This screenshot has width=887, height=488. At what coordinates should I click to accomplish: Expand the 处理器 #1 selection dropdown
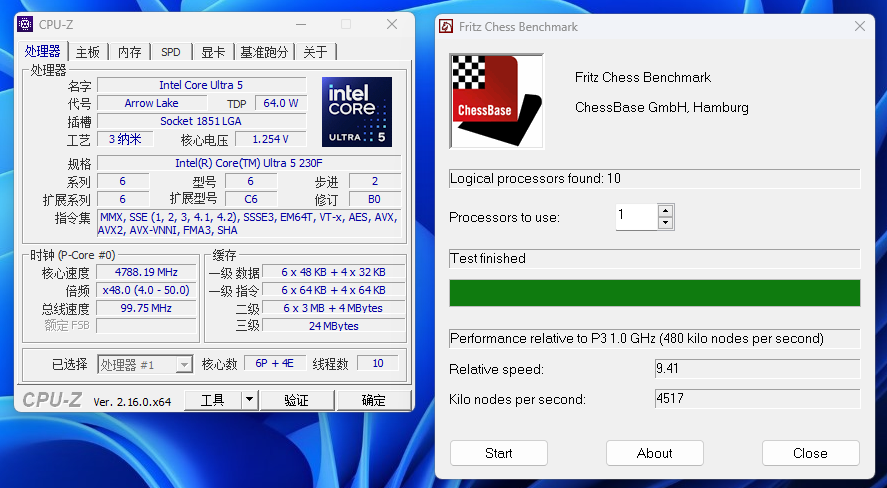[183, 365]
